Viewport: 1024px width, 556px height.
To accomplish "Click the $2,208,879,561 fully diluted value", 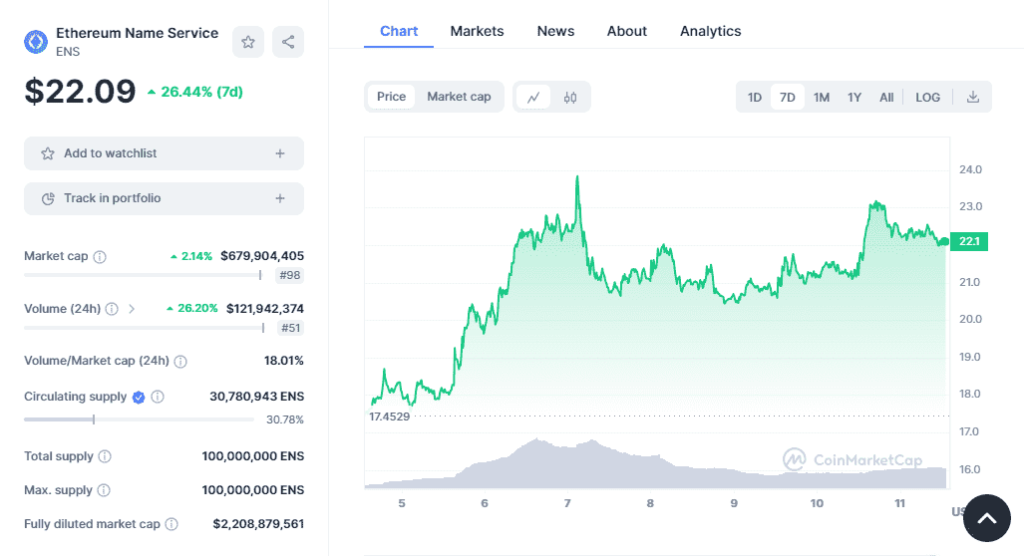I will (259, 524).
